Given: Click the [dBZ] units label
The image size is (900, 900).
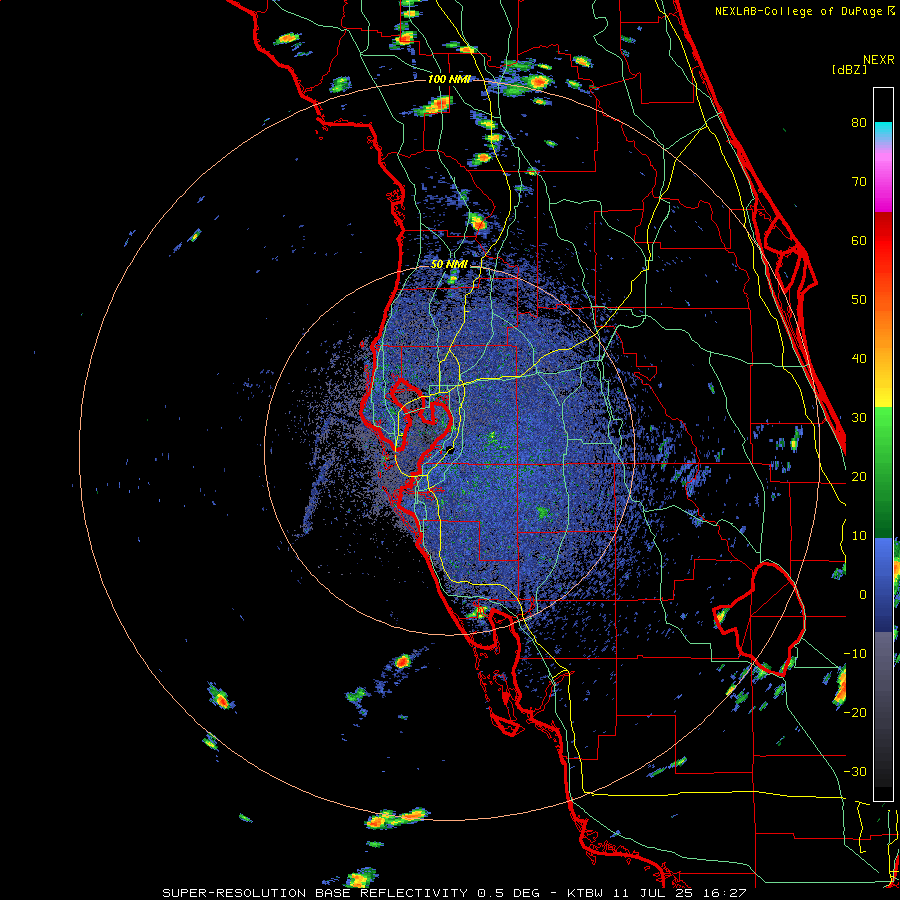Looking at the screenshot, I should click(x=849, y=70).
